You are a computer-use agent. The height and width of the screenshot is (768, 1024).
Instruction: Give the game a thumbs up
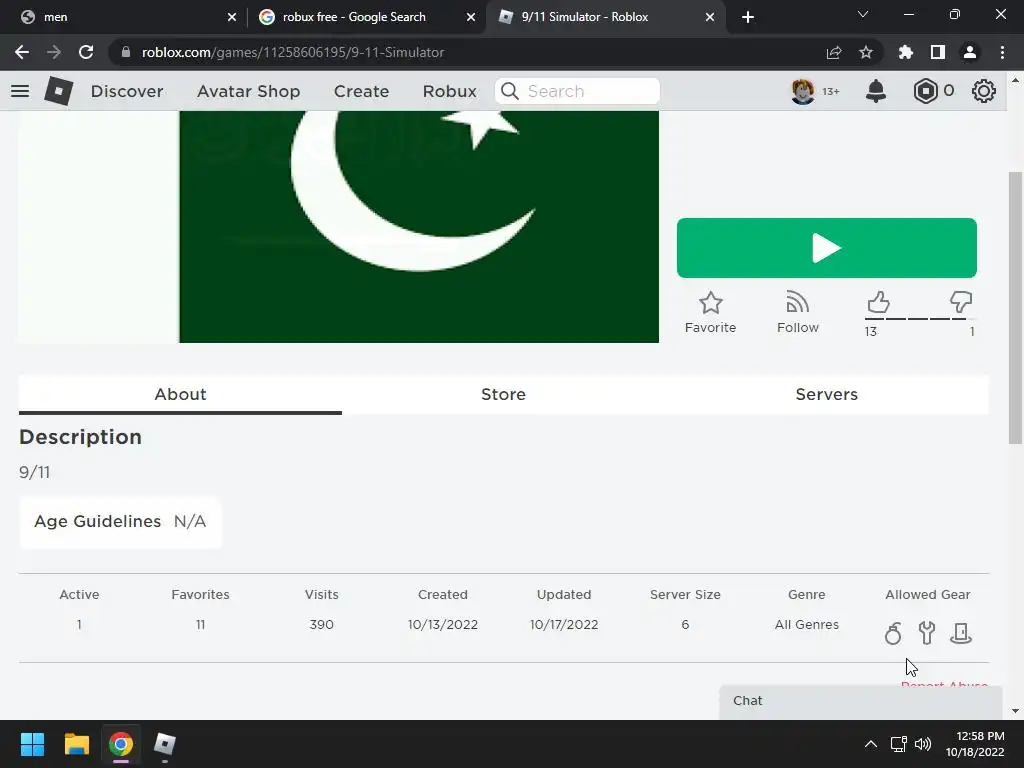click(x=878, y=302)
